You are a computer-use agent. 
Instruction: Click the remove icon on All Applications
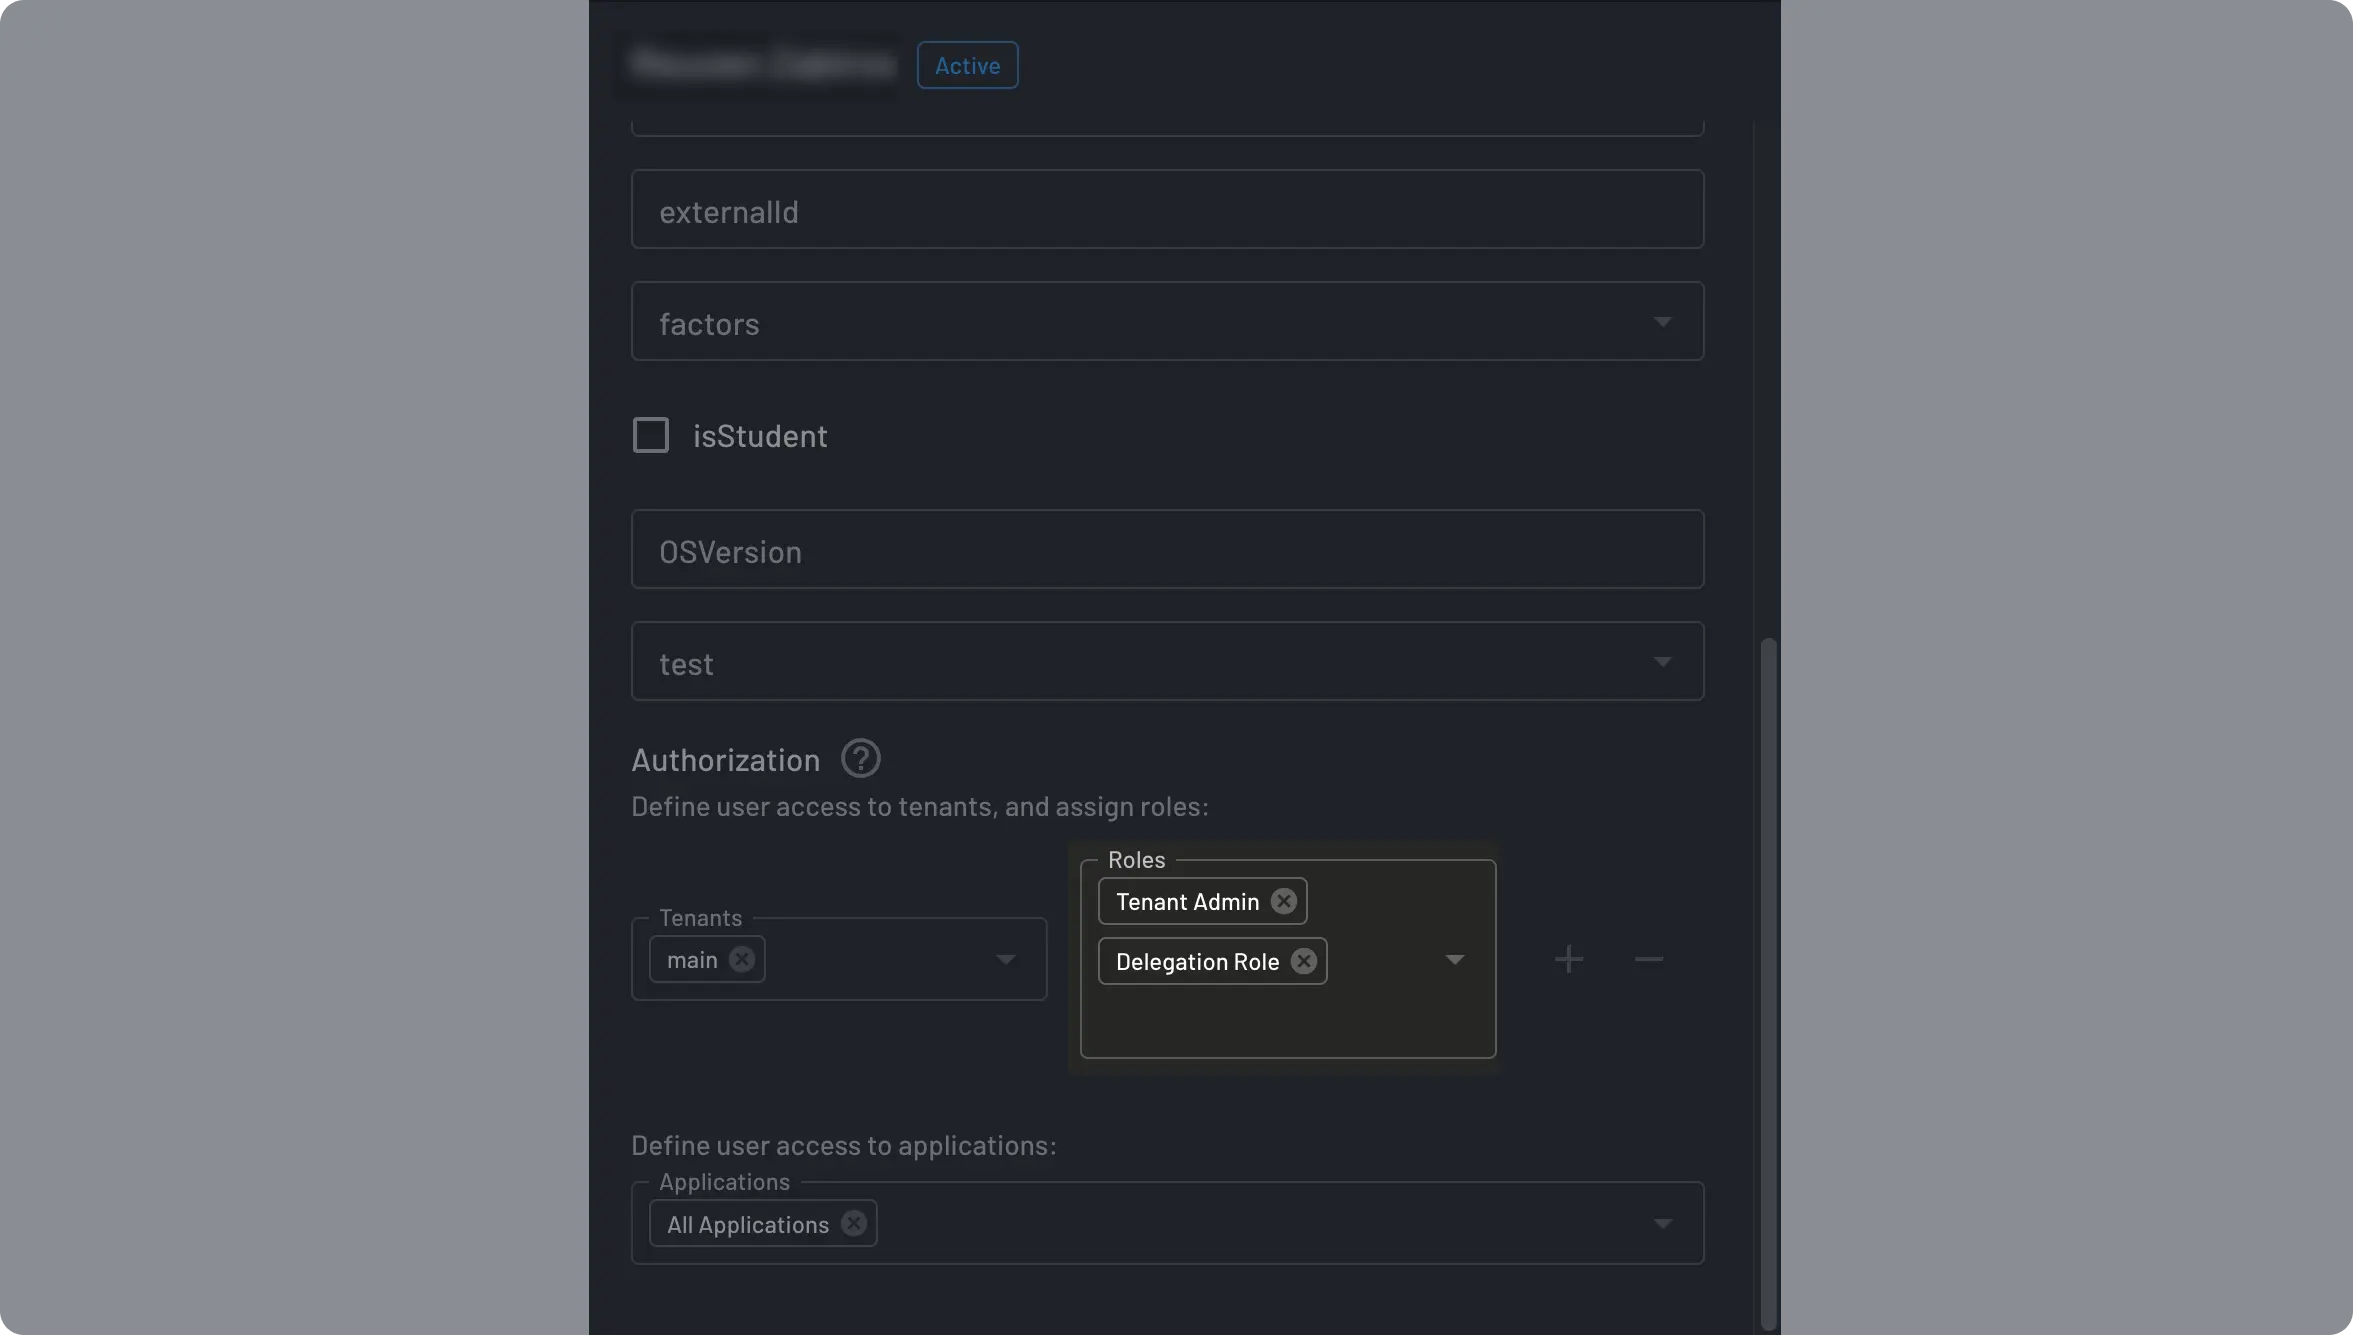[x=852, y=1222]
